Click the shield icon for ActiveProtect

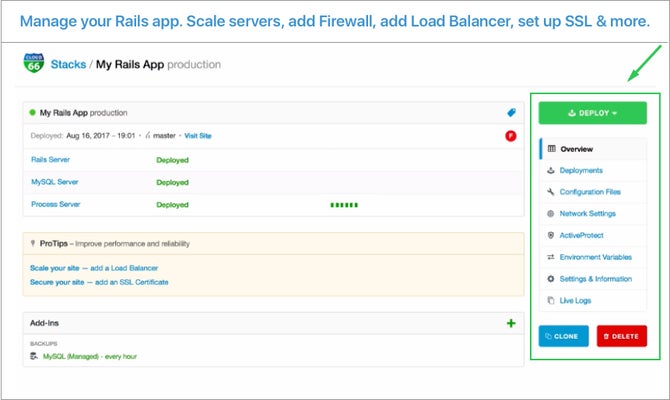[551, 235]
